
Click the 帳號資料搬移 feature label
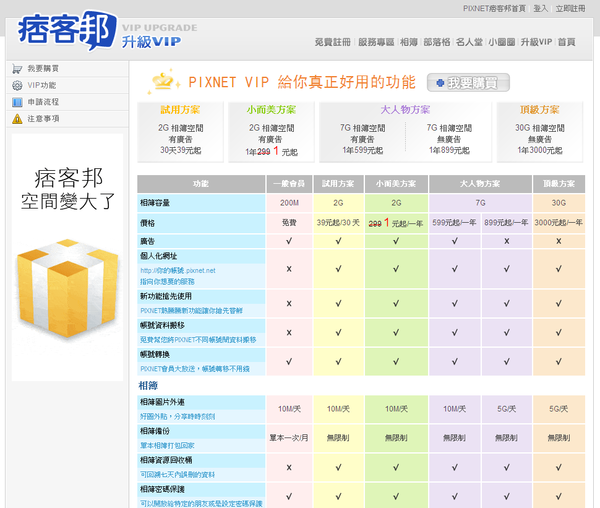pos(162,326)
